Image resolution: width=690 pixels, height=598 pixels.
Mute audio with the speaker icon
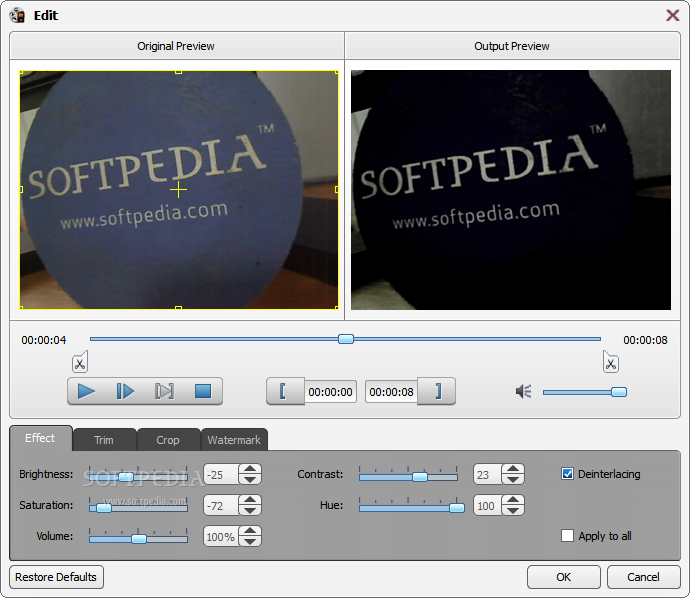(524, 391)
